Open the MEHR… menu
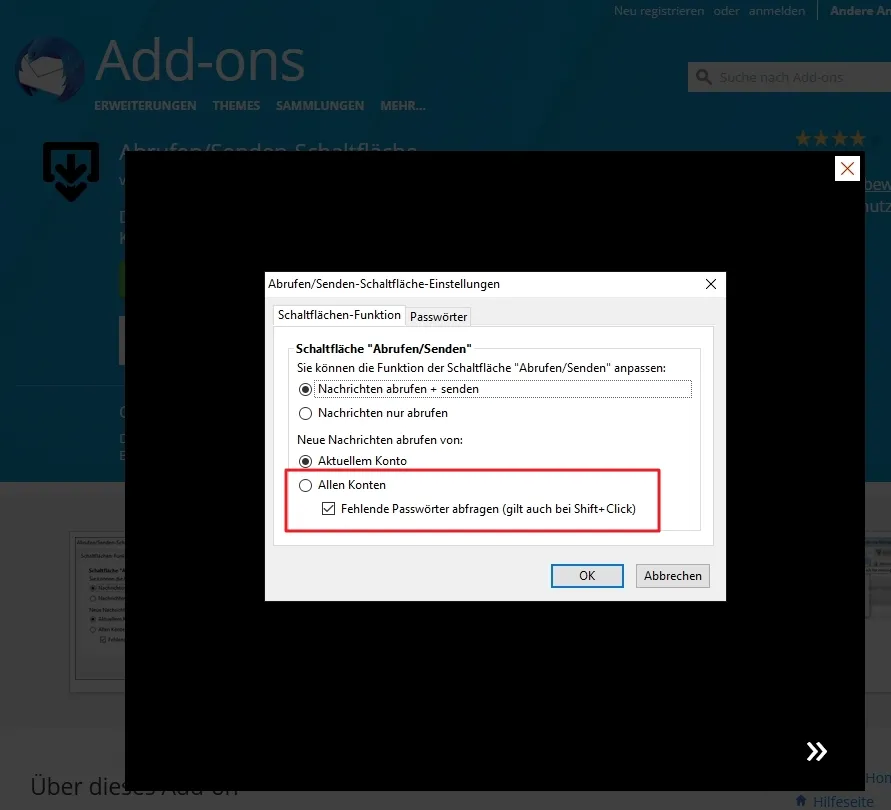The height and width of the screenshot is (810, 891). coord(403,106)
